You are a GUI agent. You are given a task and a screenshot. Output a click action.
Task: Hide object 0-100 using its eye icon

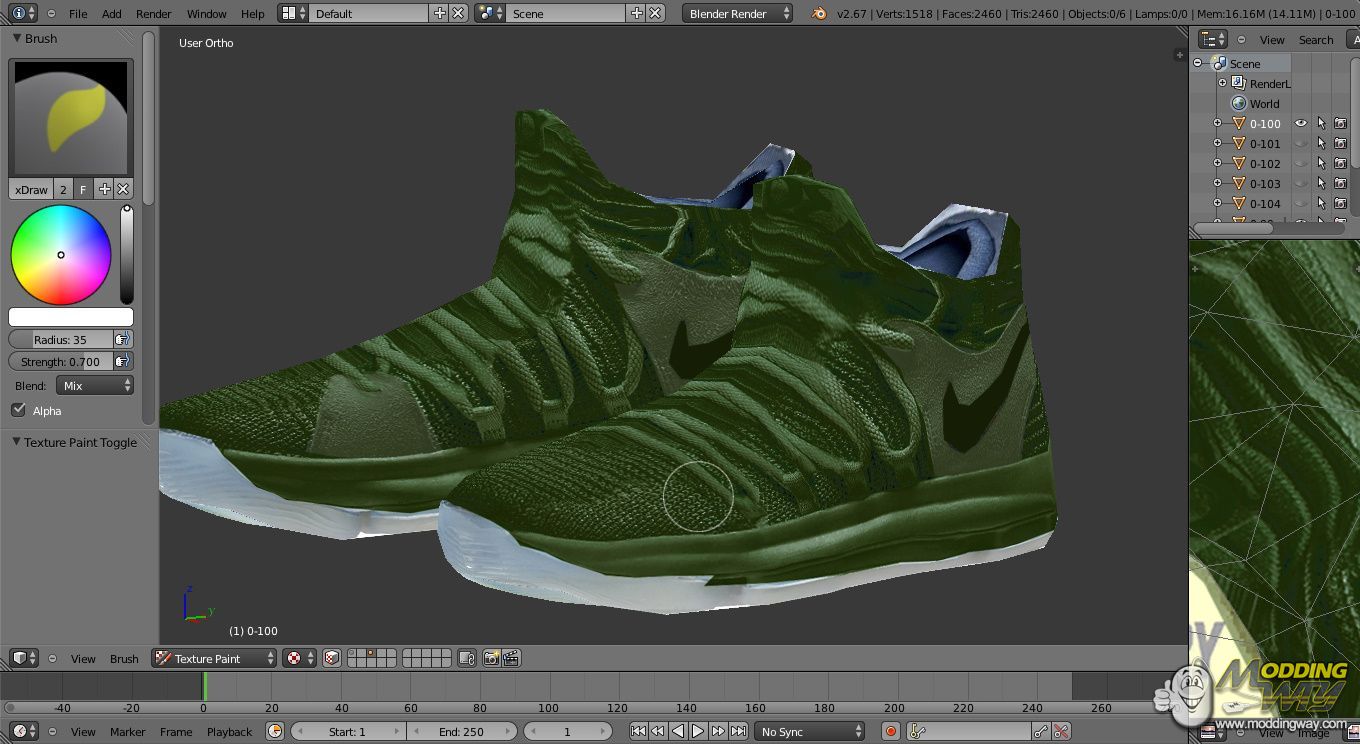pos(1301,124)
